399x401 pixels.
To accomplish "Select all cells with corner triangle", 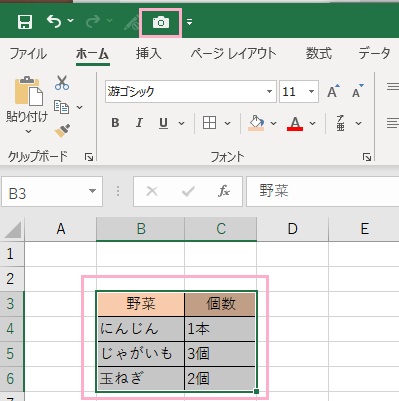I will pos(13,229).
